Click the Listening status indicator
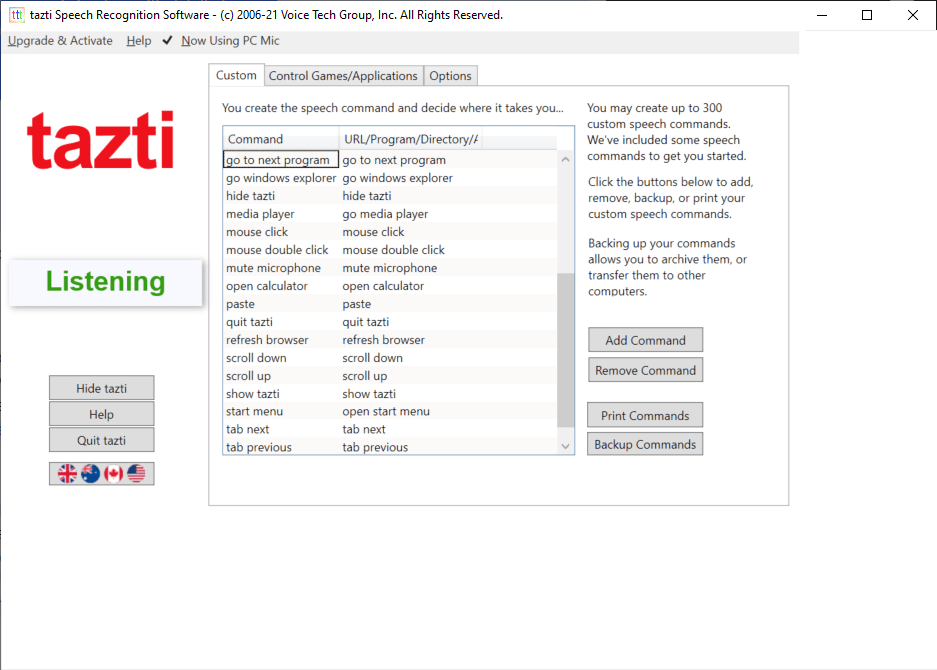This screenshot has width=937, height=670. point(105,282)
